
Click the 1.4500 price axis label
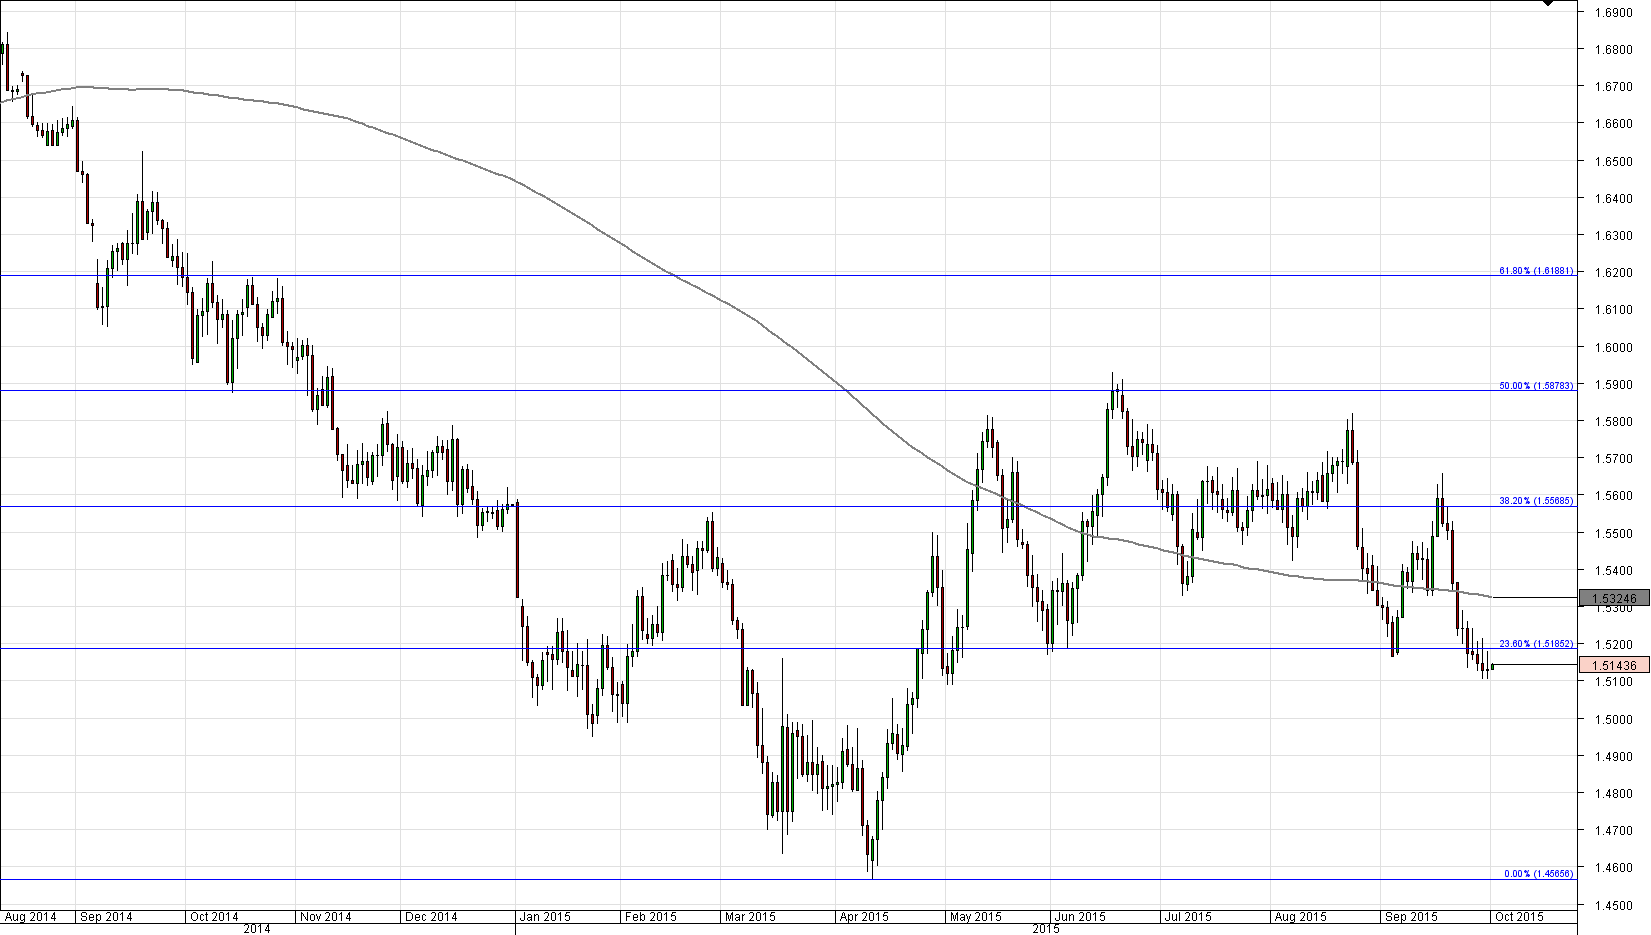1614,906
